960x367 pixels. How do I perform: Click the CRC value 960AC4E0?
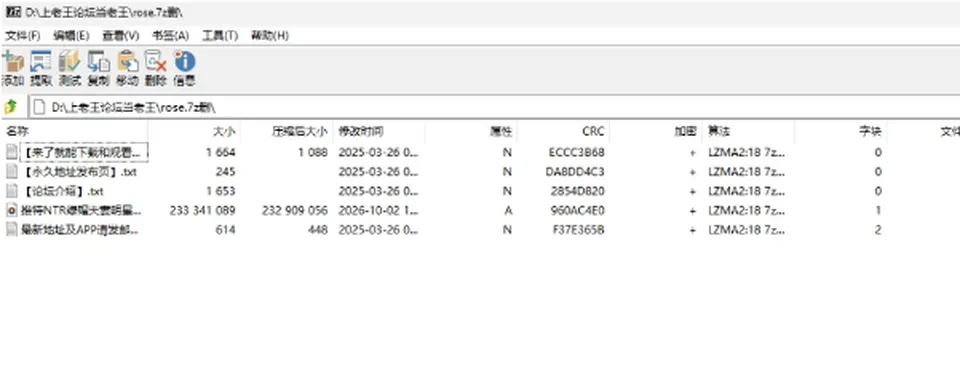point(577,211)
